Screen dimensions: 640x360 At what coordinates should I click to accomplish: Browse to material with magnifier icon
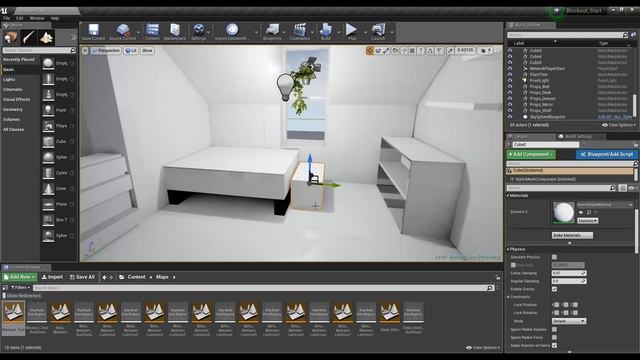click(589, 212)
